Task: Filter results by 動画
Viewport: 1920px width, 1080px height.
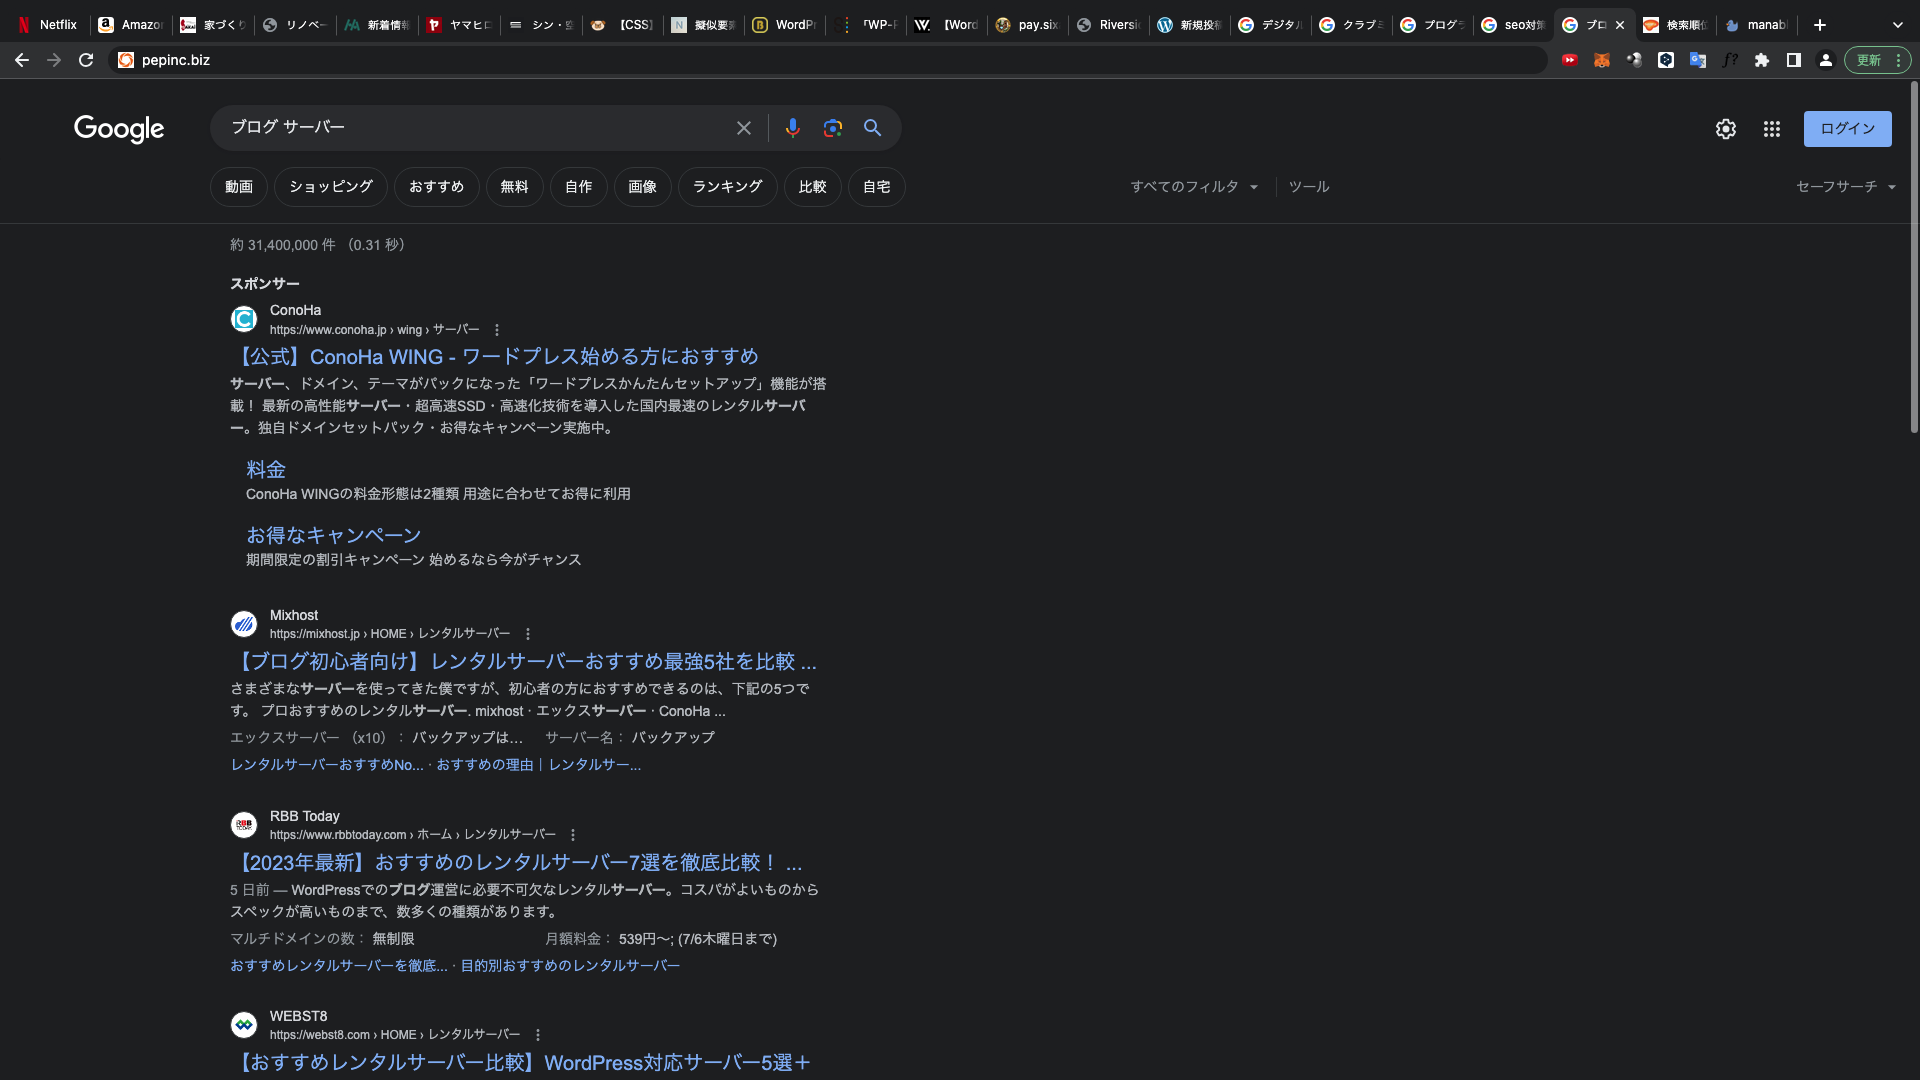Action: coord(239,187)
